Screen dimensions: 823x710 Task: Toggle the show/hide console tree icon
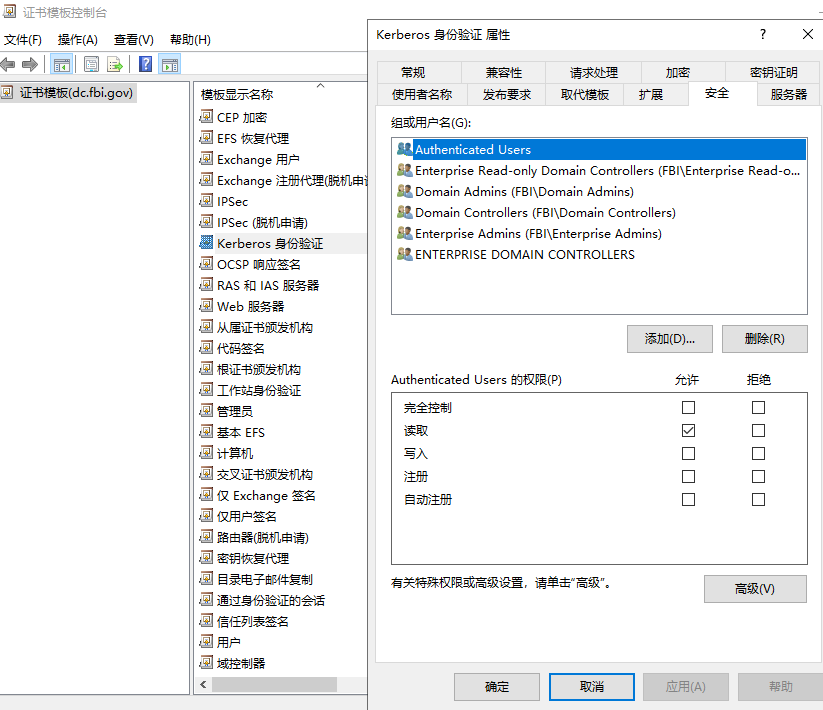(x=62, y=64)
